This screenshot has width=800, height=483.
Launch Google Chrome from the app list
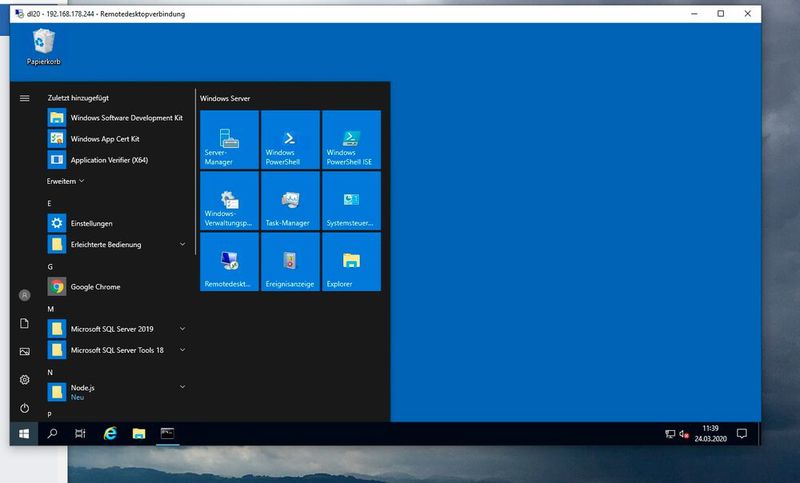pyautogui.click(x=117, y=287)
